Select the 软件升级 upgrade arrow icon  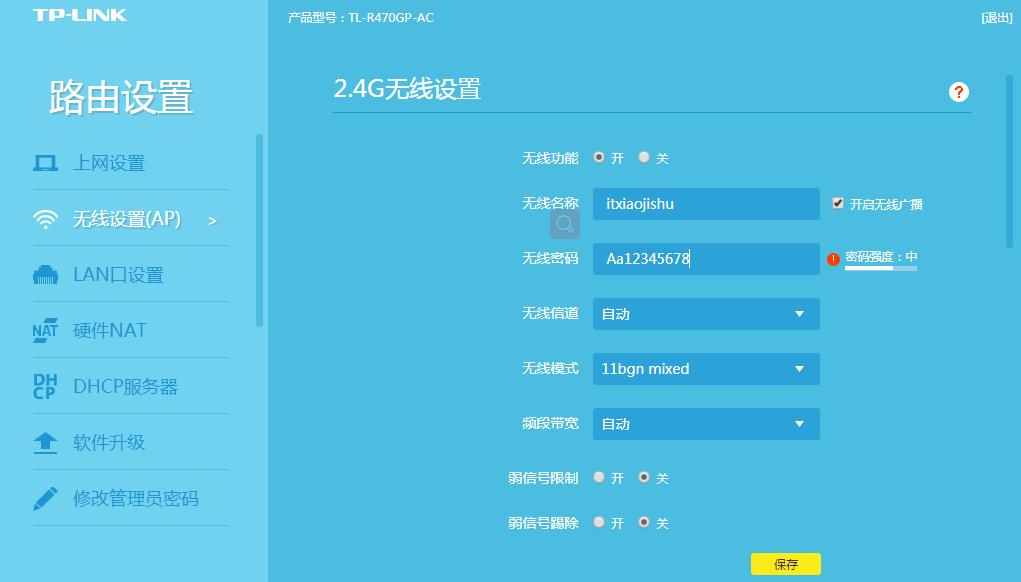(45, 443)
